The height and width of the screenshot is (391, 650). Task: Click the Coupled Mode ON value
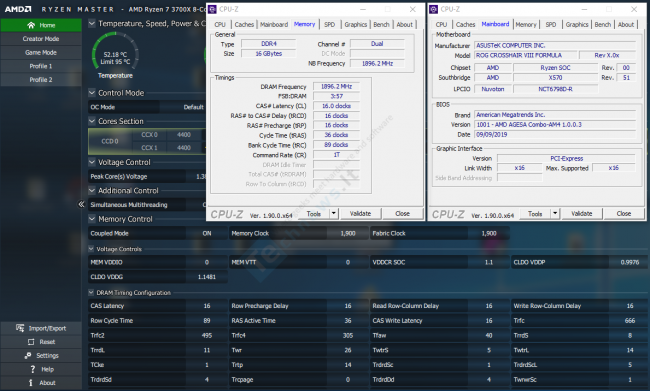(x=206, y=233)
